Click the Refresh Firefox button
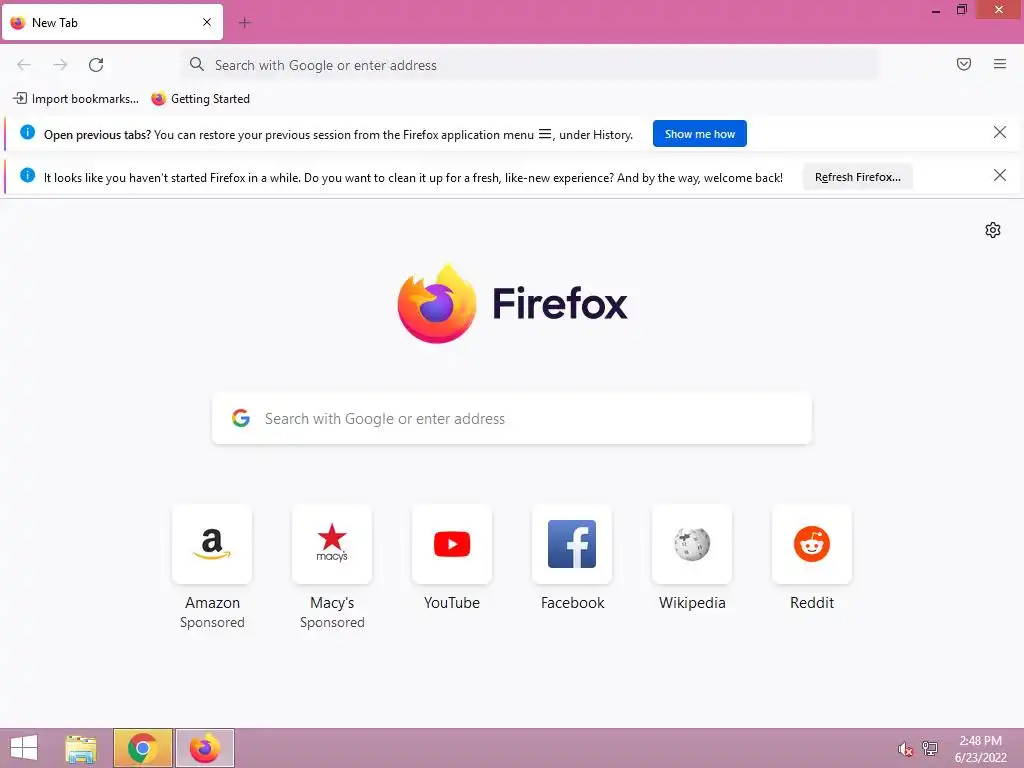Viewport: 1024px width, 768px height. tap(857, 177)
